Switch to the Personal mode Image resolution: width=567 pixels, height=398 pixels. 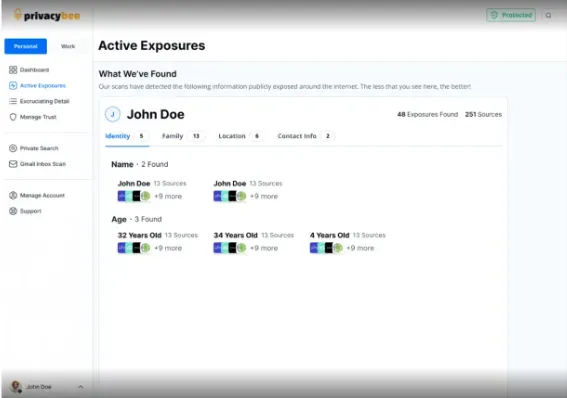(26, 46)
